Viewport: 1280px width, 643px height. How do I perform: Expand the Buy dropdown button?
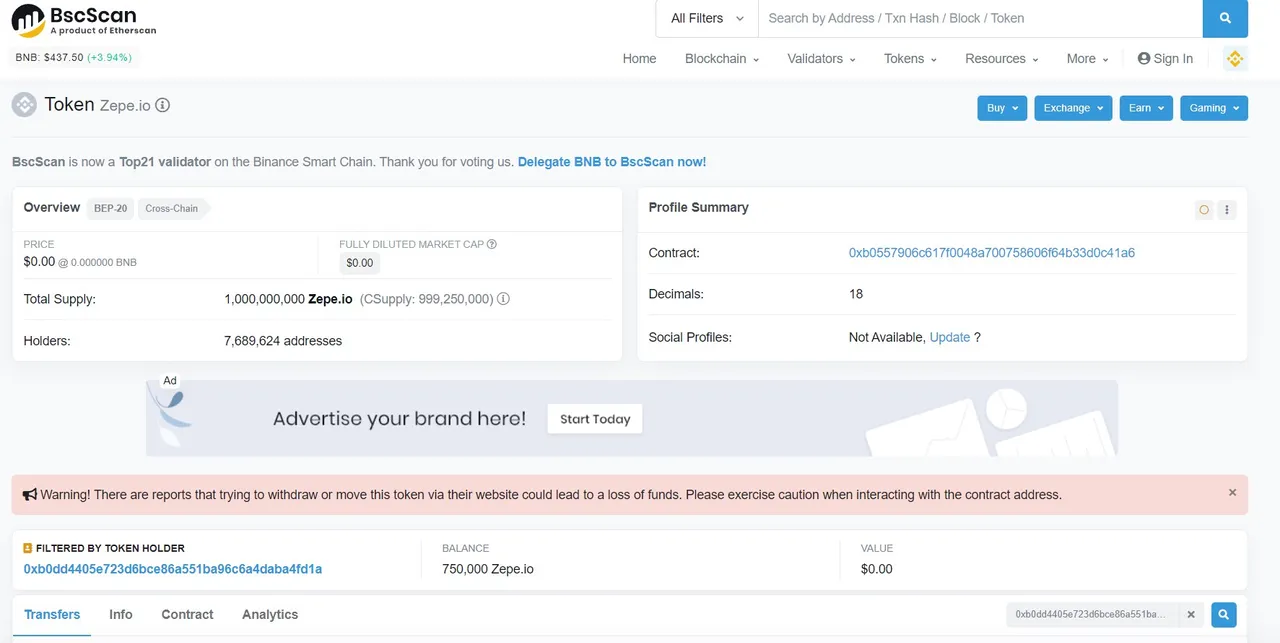point(1002,108)
